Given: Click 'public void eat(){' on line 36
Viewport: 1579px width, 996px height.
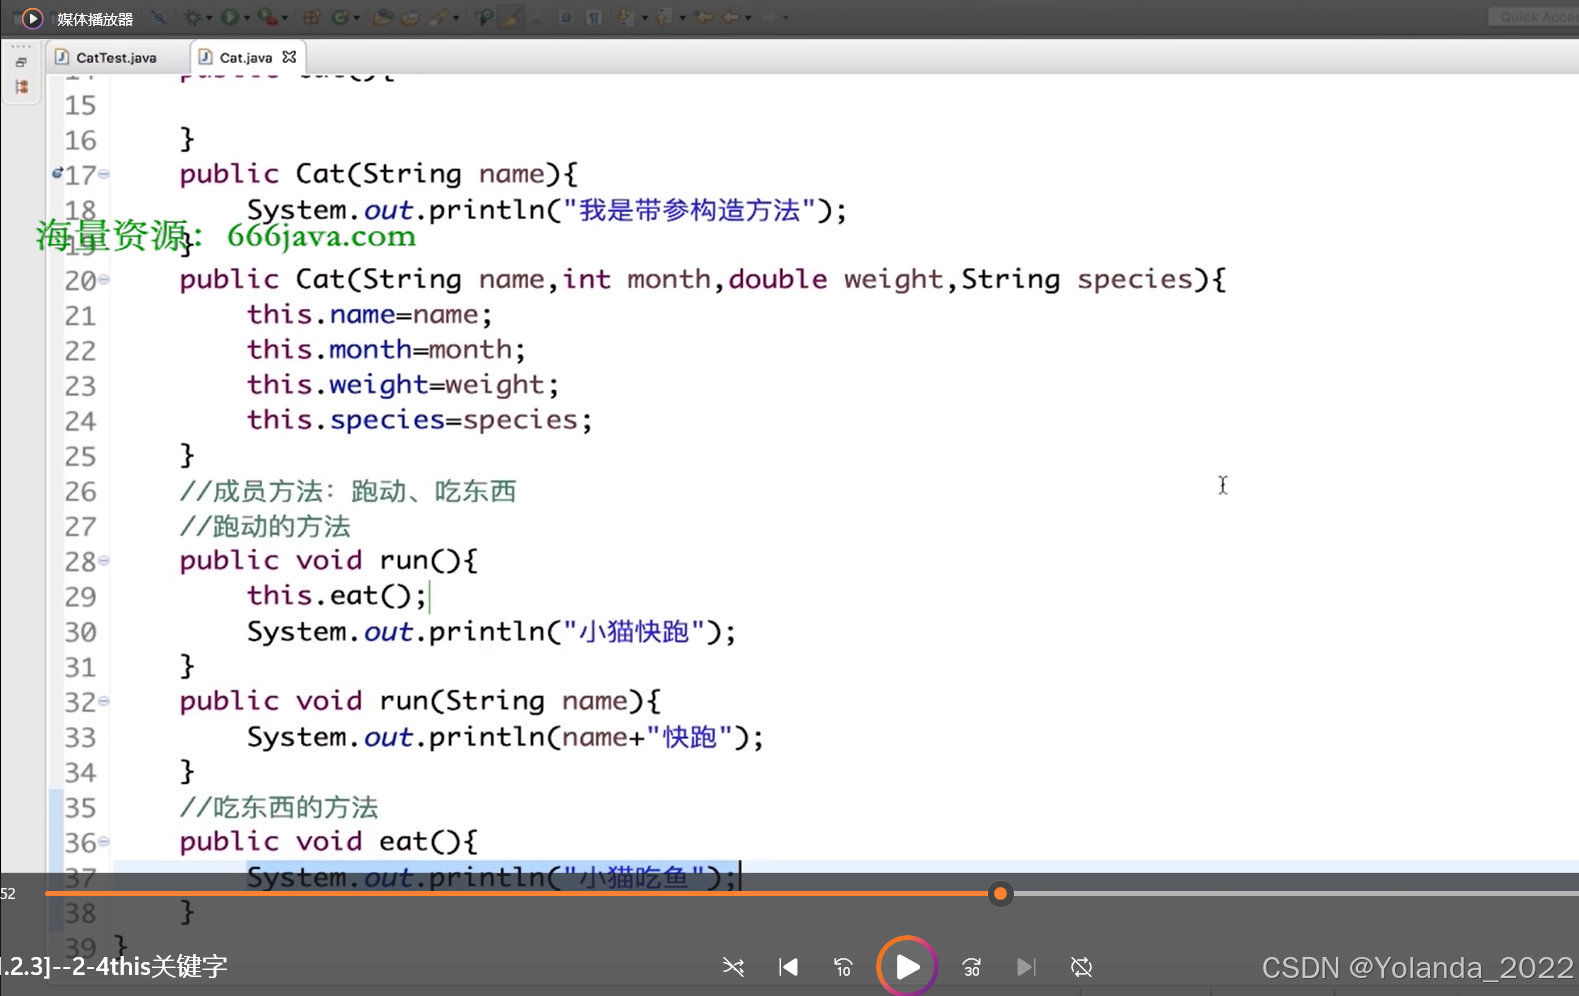Looking at the screenshot, I should (329, 842).
